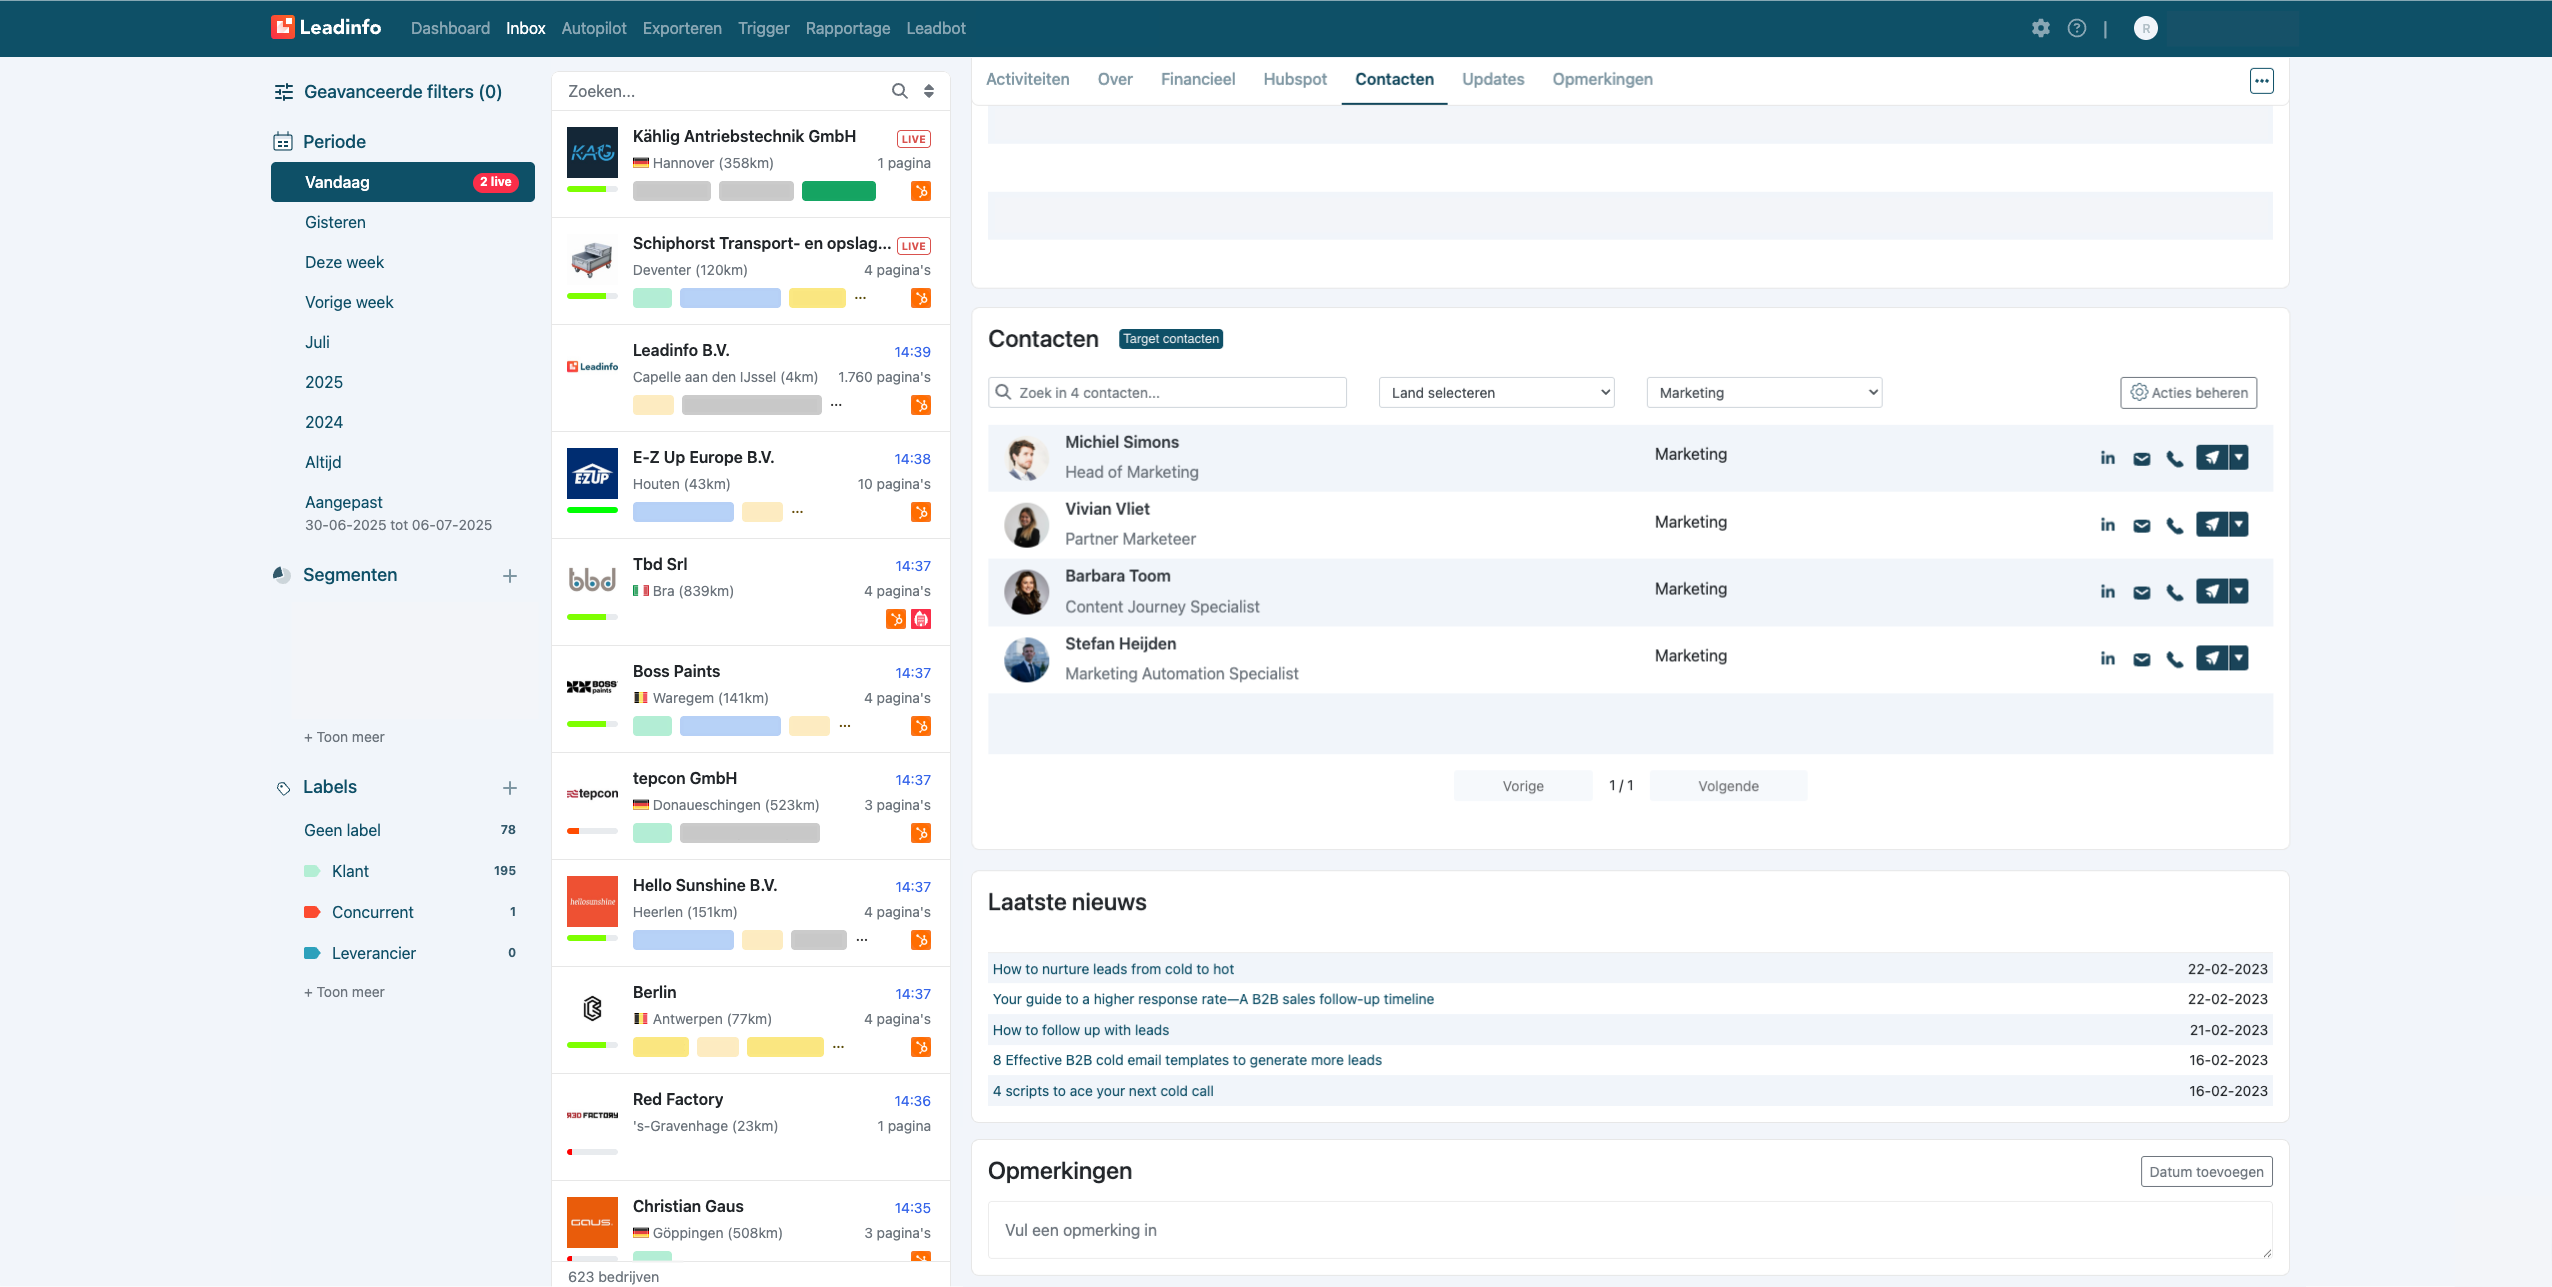Select the Gisteren period filter
This screenshot has width=2552, height=1287.
(x=335, y=222)
